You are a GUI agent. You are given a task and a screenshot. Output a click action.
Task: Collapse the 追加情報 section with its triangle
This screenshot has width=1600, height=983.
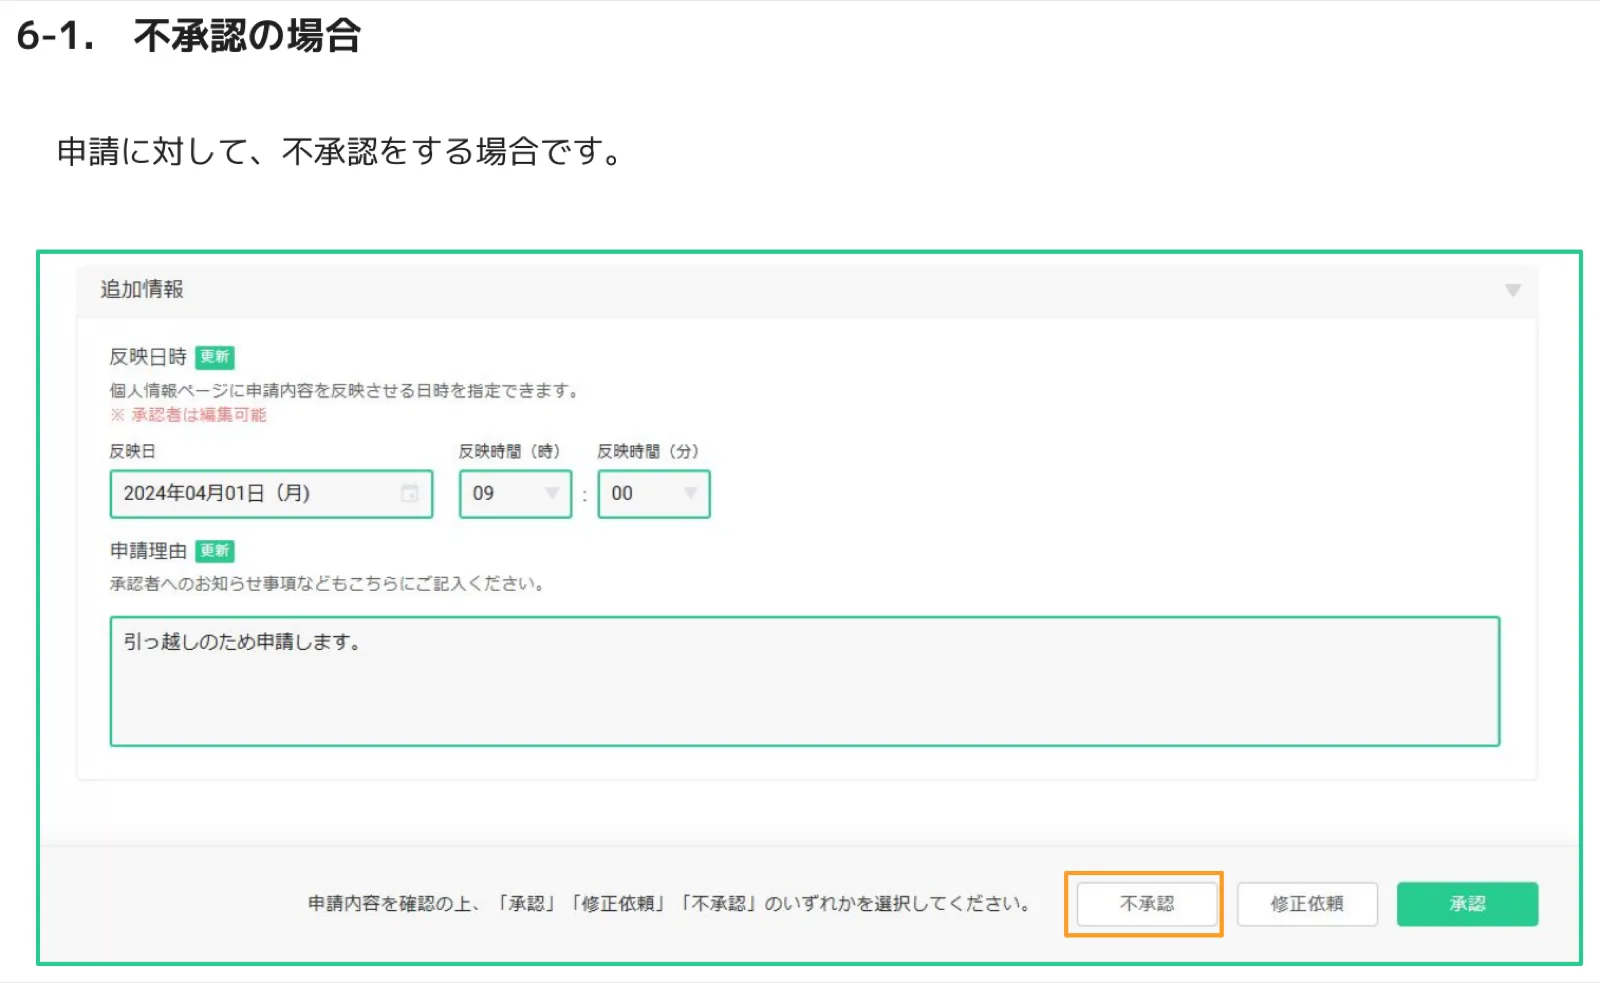[1513, 290]
